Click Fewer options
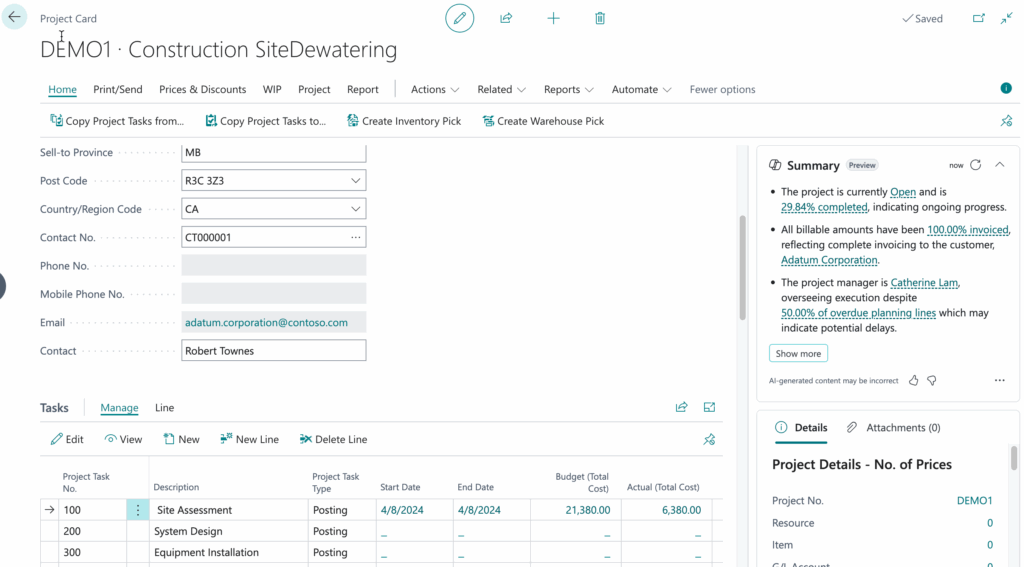The image size is (1024, 567). tap(722, 89)
